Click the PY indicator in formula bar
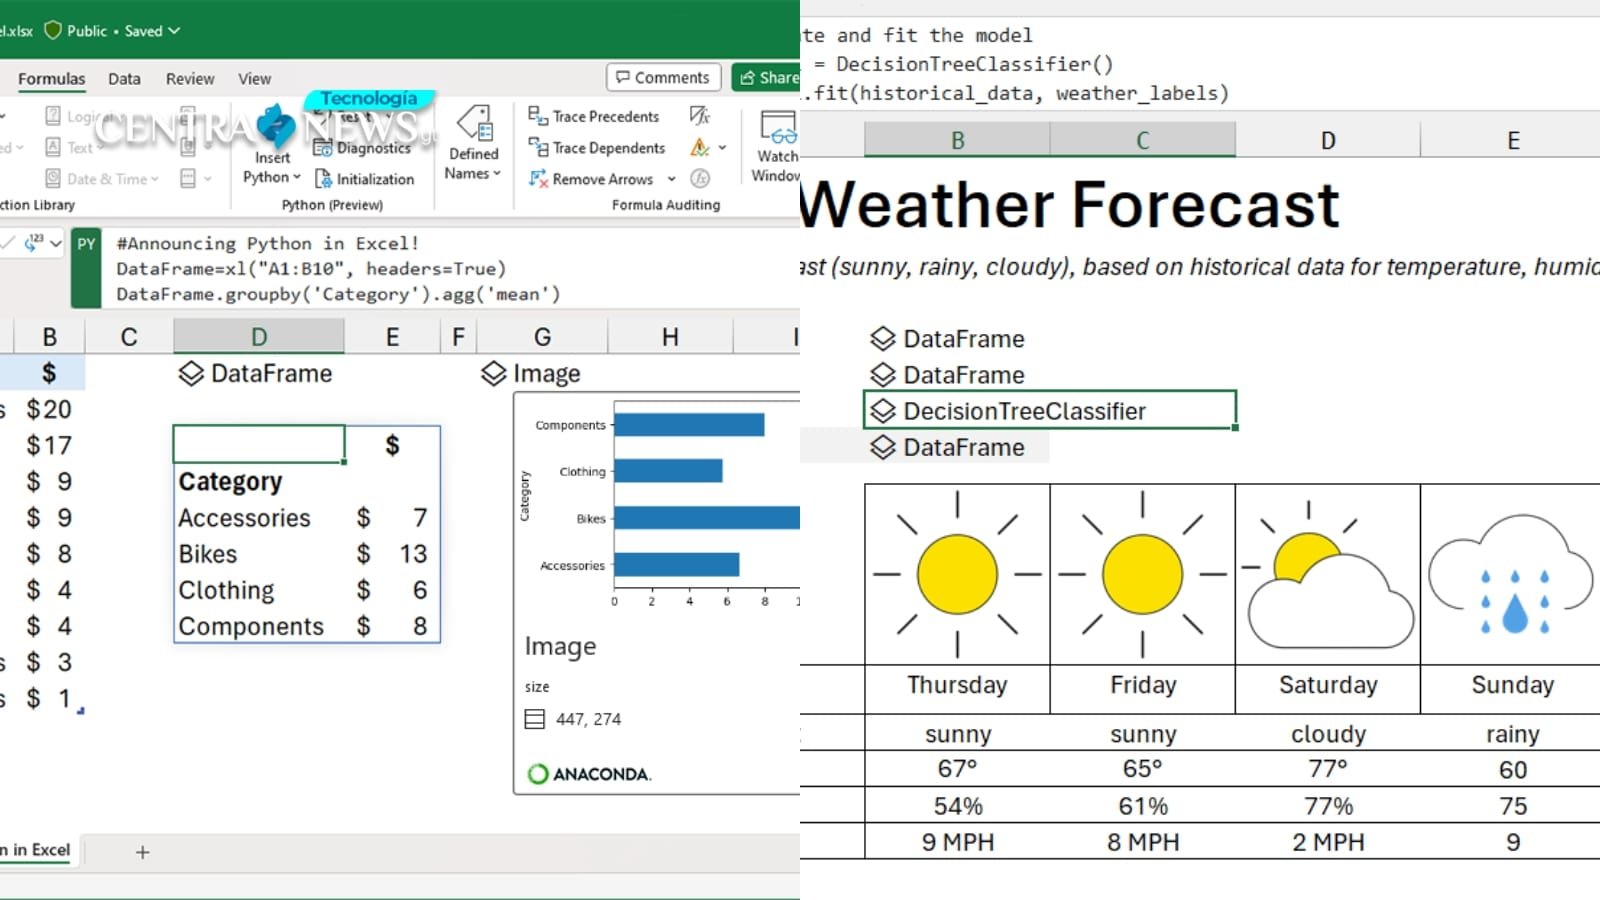The image size is (1600, 900). click(86, 243)
